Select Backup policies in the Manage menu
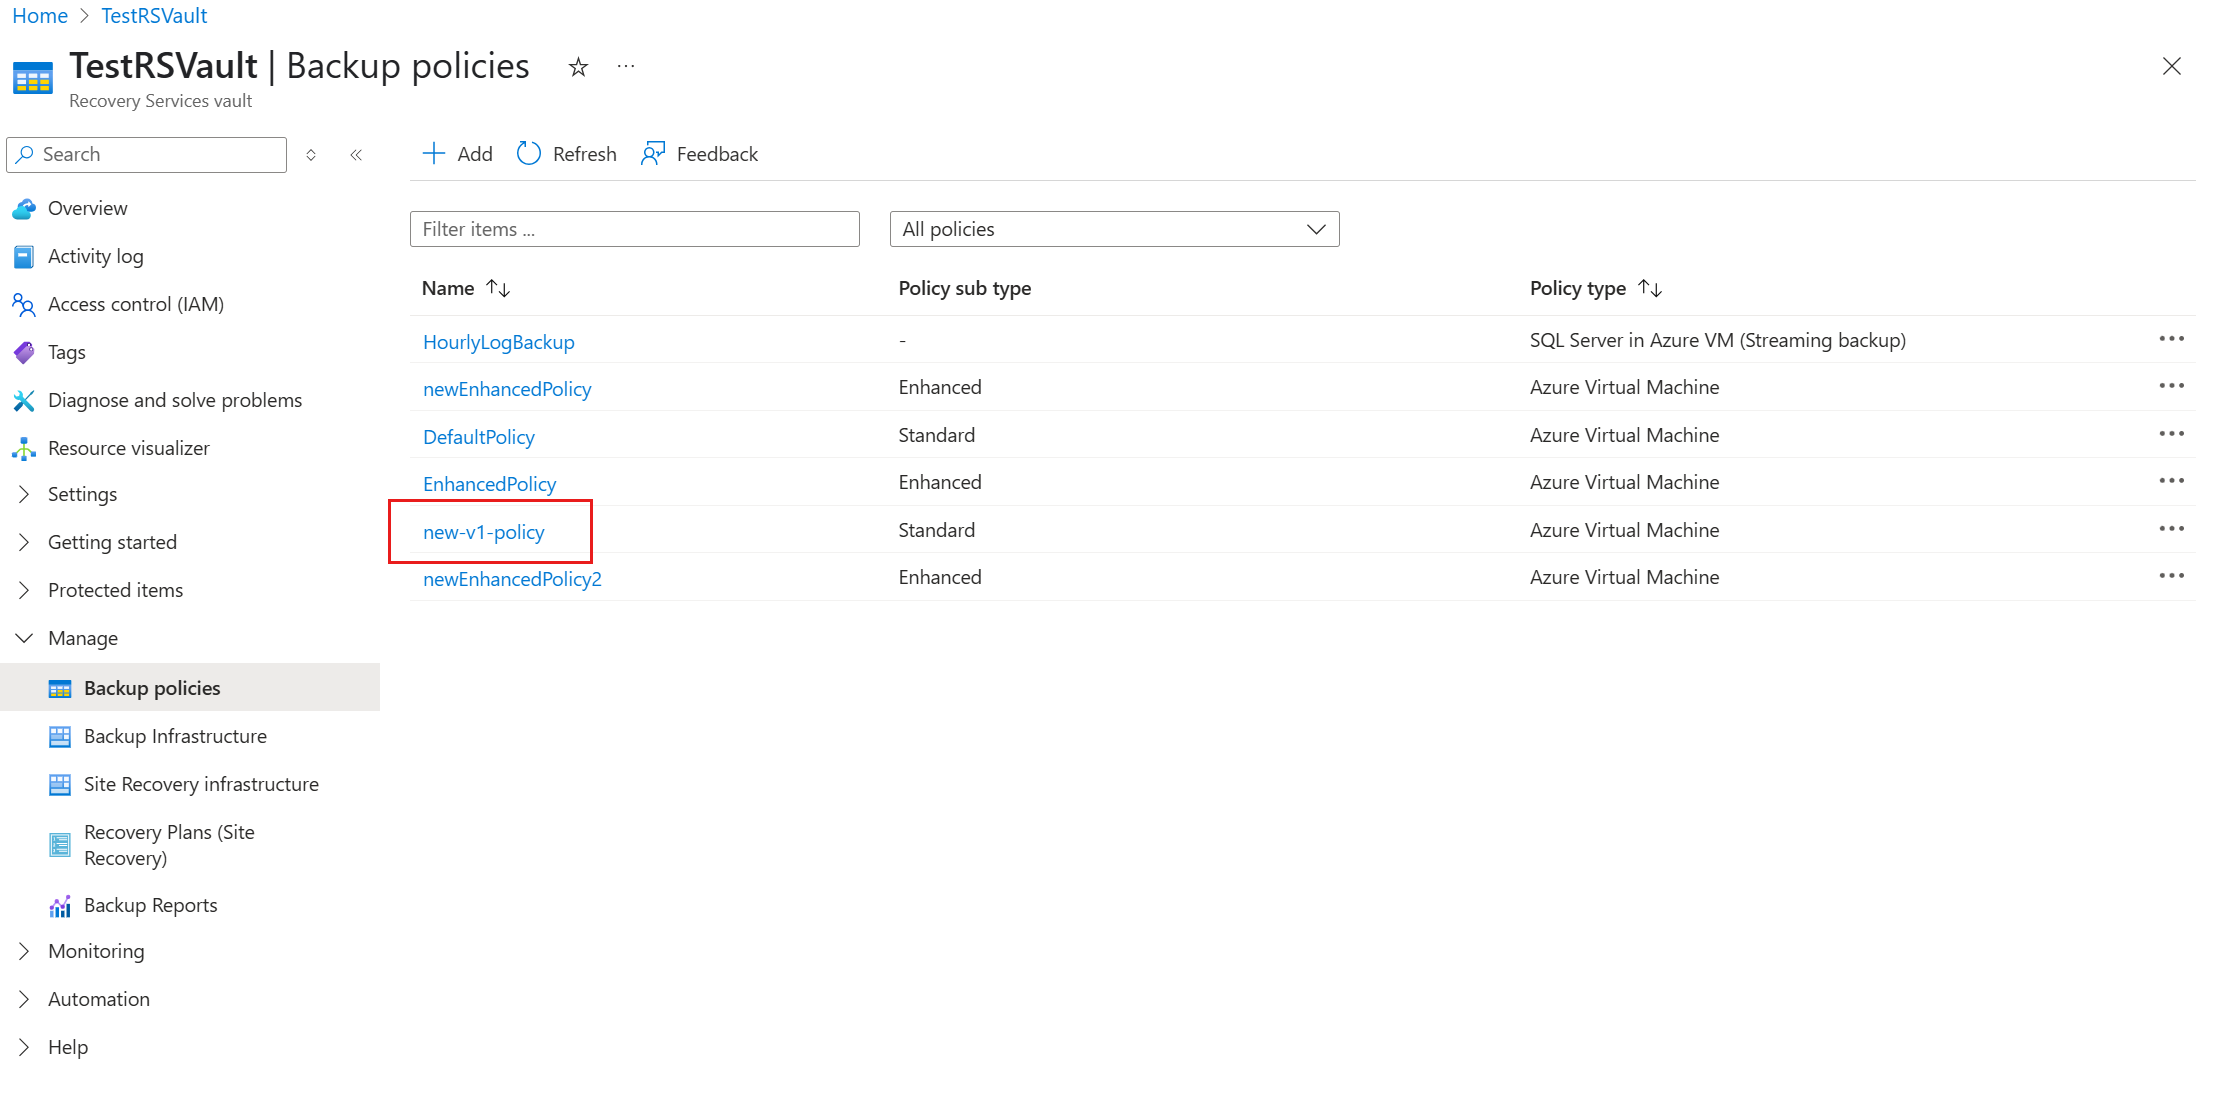The image size is (2224, 1105). pyautogui.click(x=190, y=688)
